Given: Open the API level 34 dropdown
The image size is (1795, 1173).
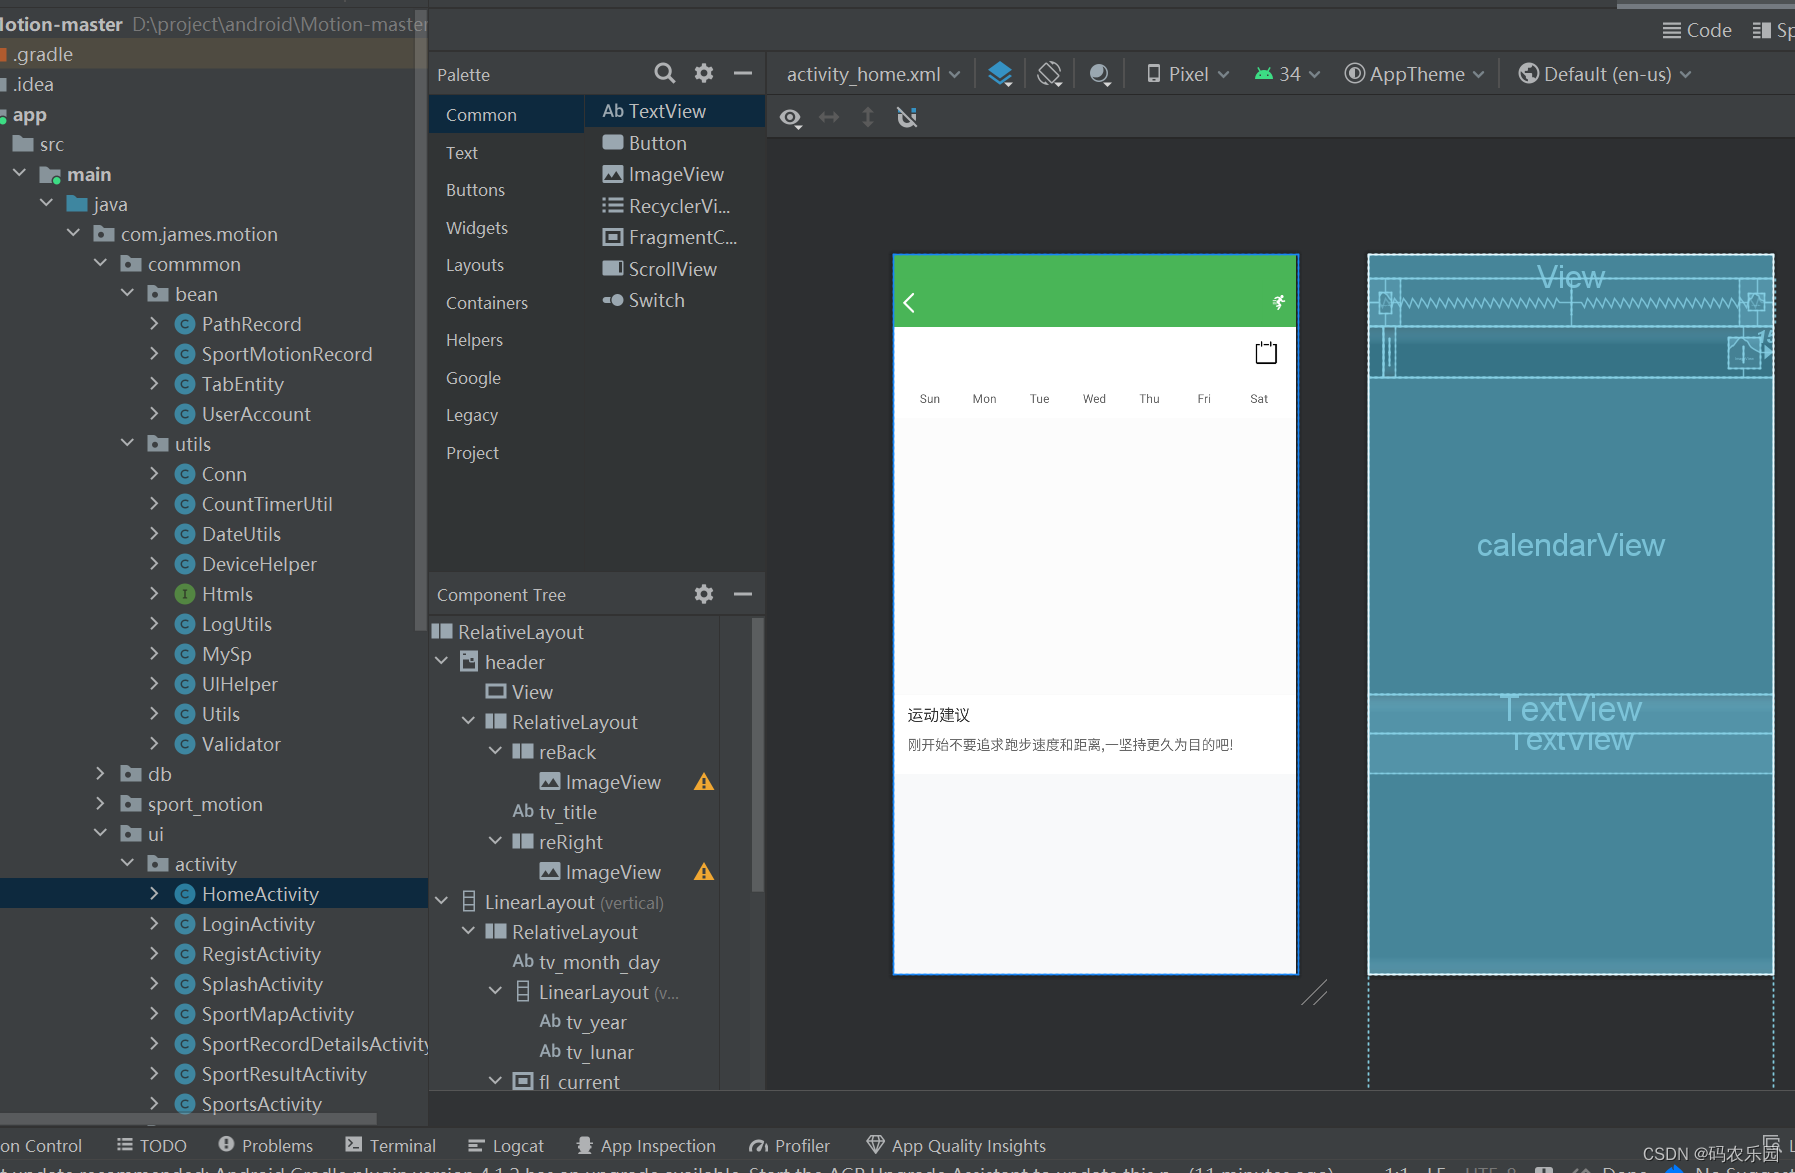Looking at the screenshot, I should (x=1286, y=73).
